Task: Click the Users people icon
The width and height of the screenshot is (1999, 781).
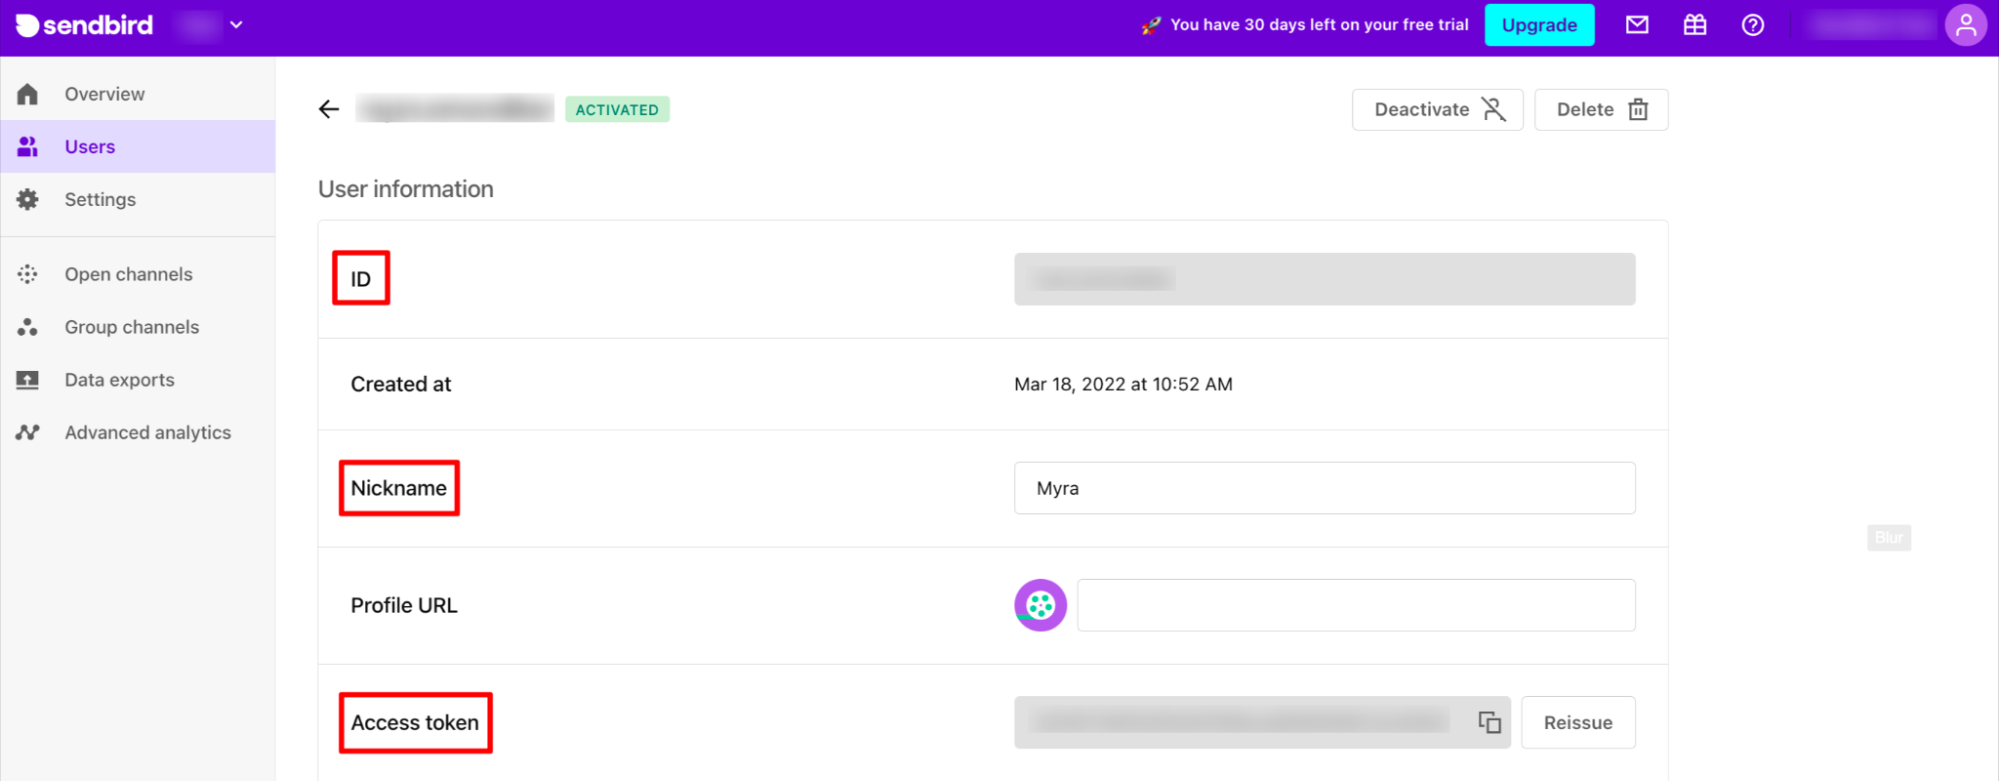Action: click(28, 147)
